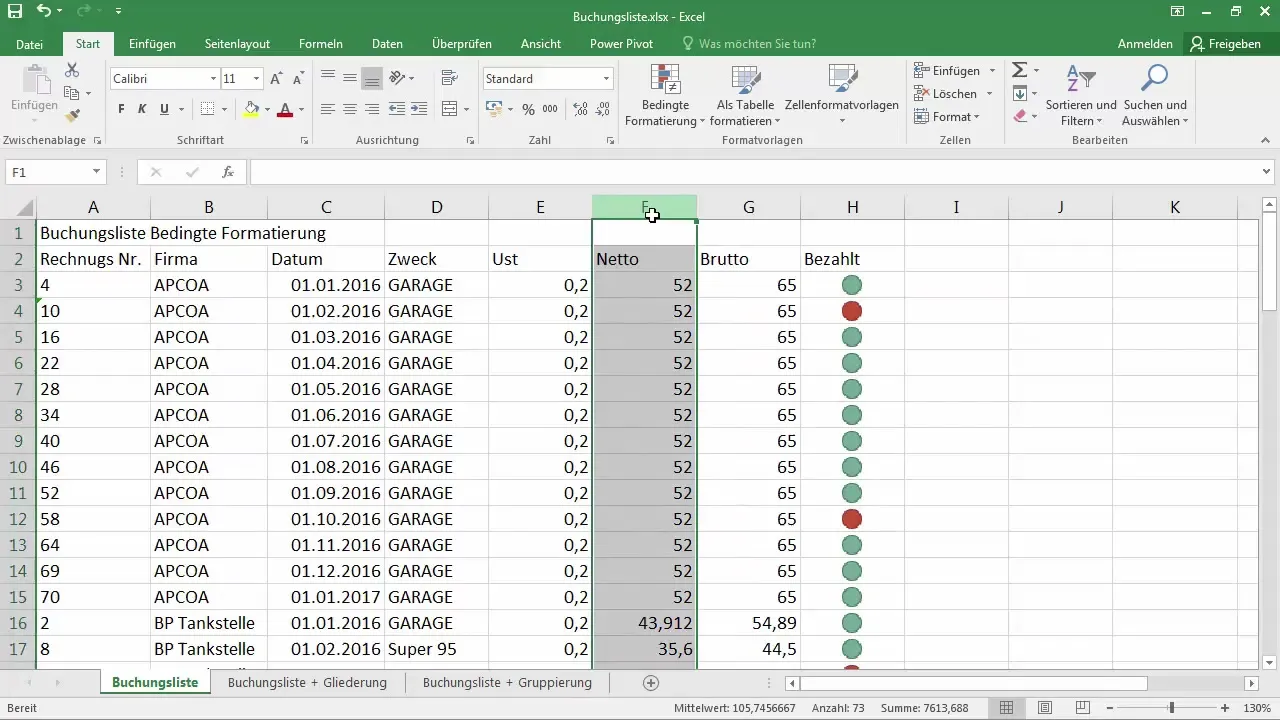
Task: Open the Calibri font name dropdown
Action: pos(213,78)
